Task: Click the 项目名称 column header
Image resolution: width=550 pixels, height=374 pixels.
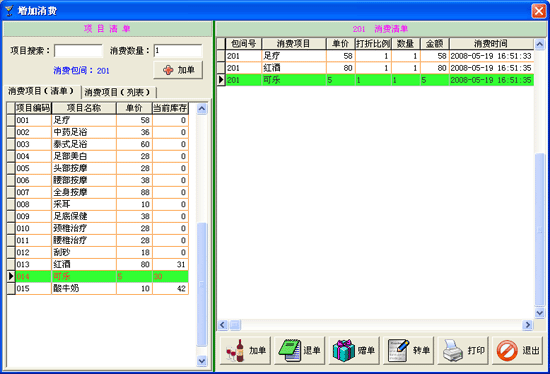Action: [x=84, y=108]
